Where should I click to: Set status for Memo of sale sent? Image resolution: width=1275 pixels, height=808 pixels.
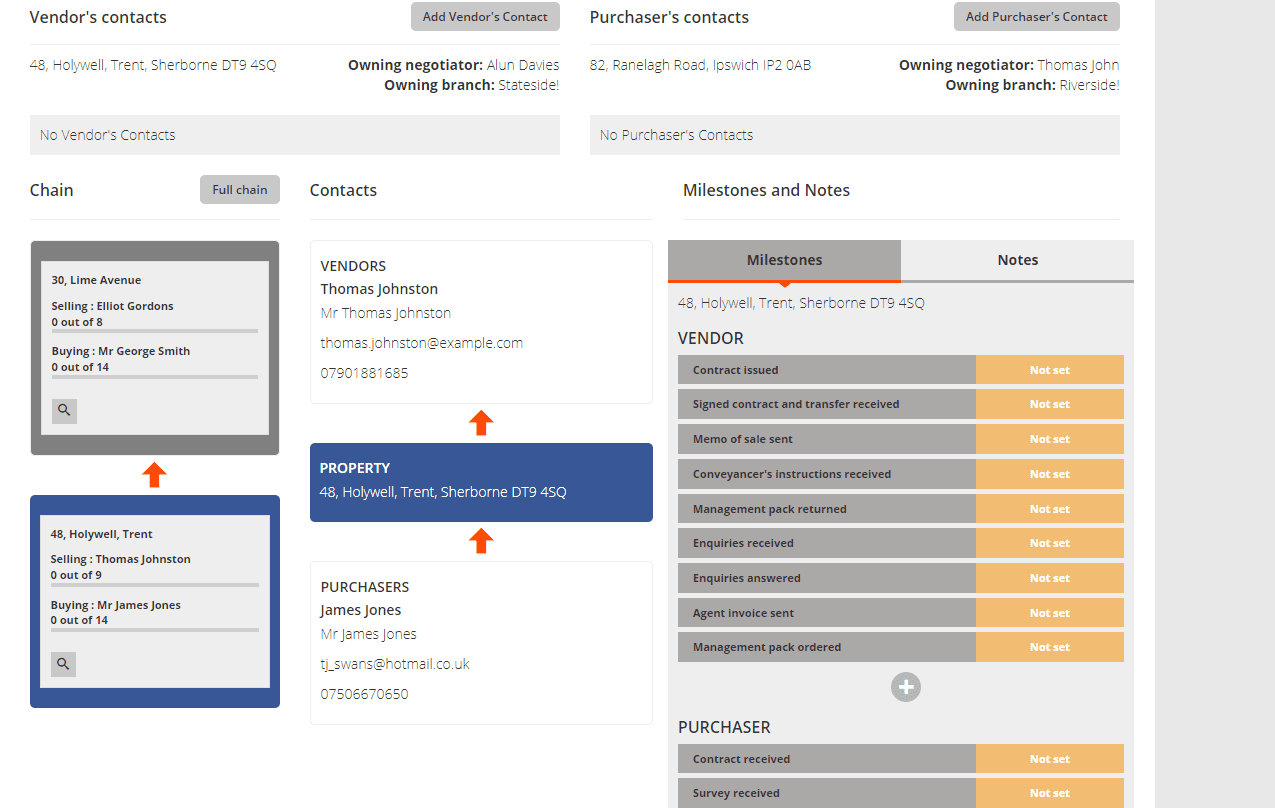[1049, 439]
